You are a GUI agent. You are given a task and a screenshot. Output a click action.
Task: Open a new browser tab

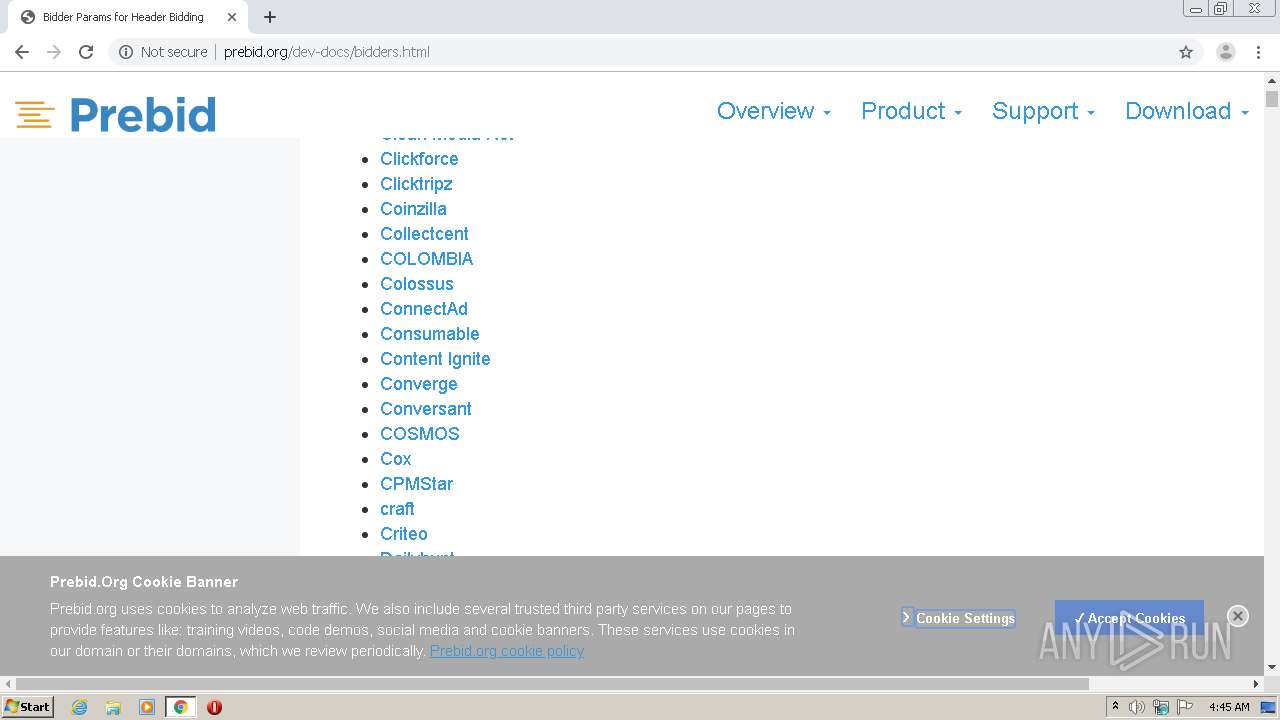pos(270,17)
